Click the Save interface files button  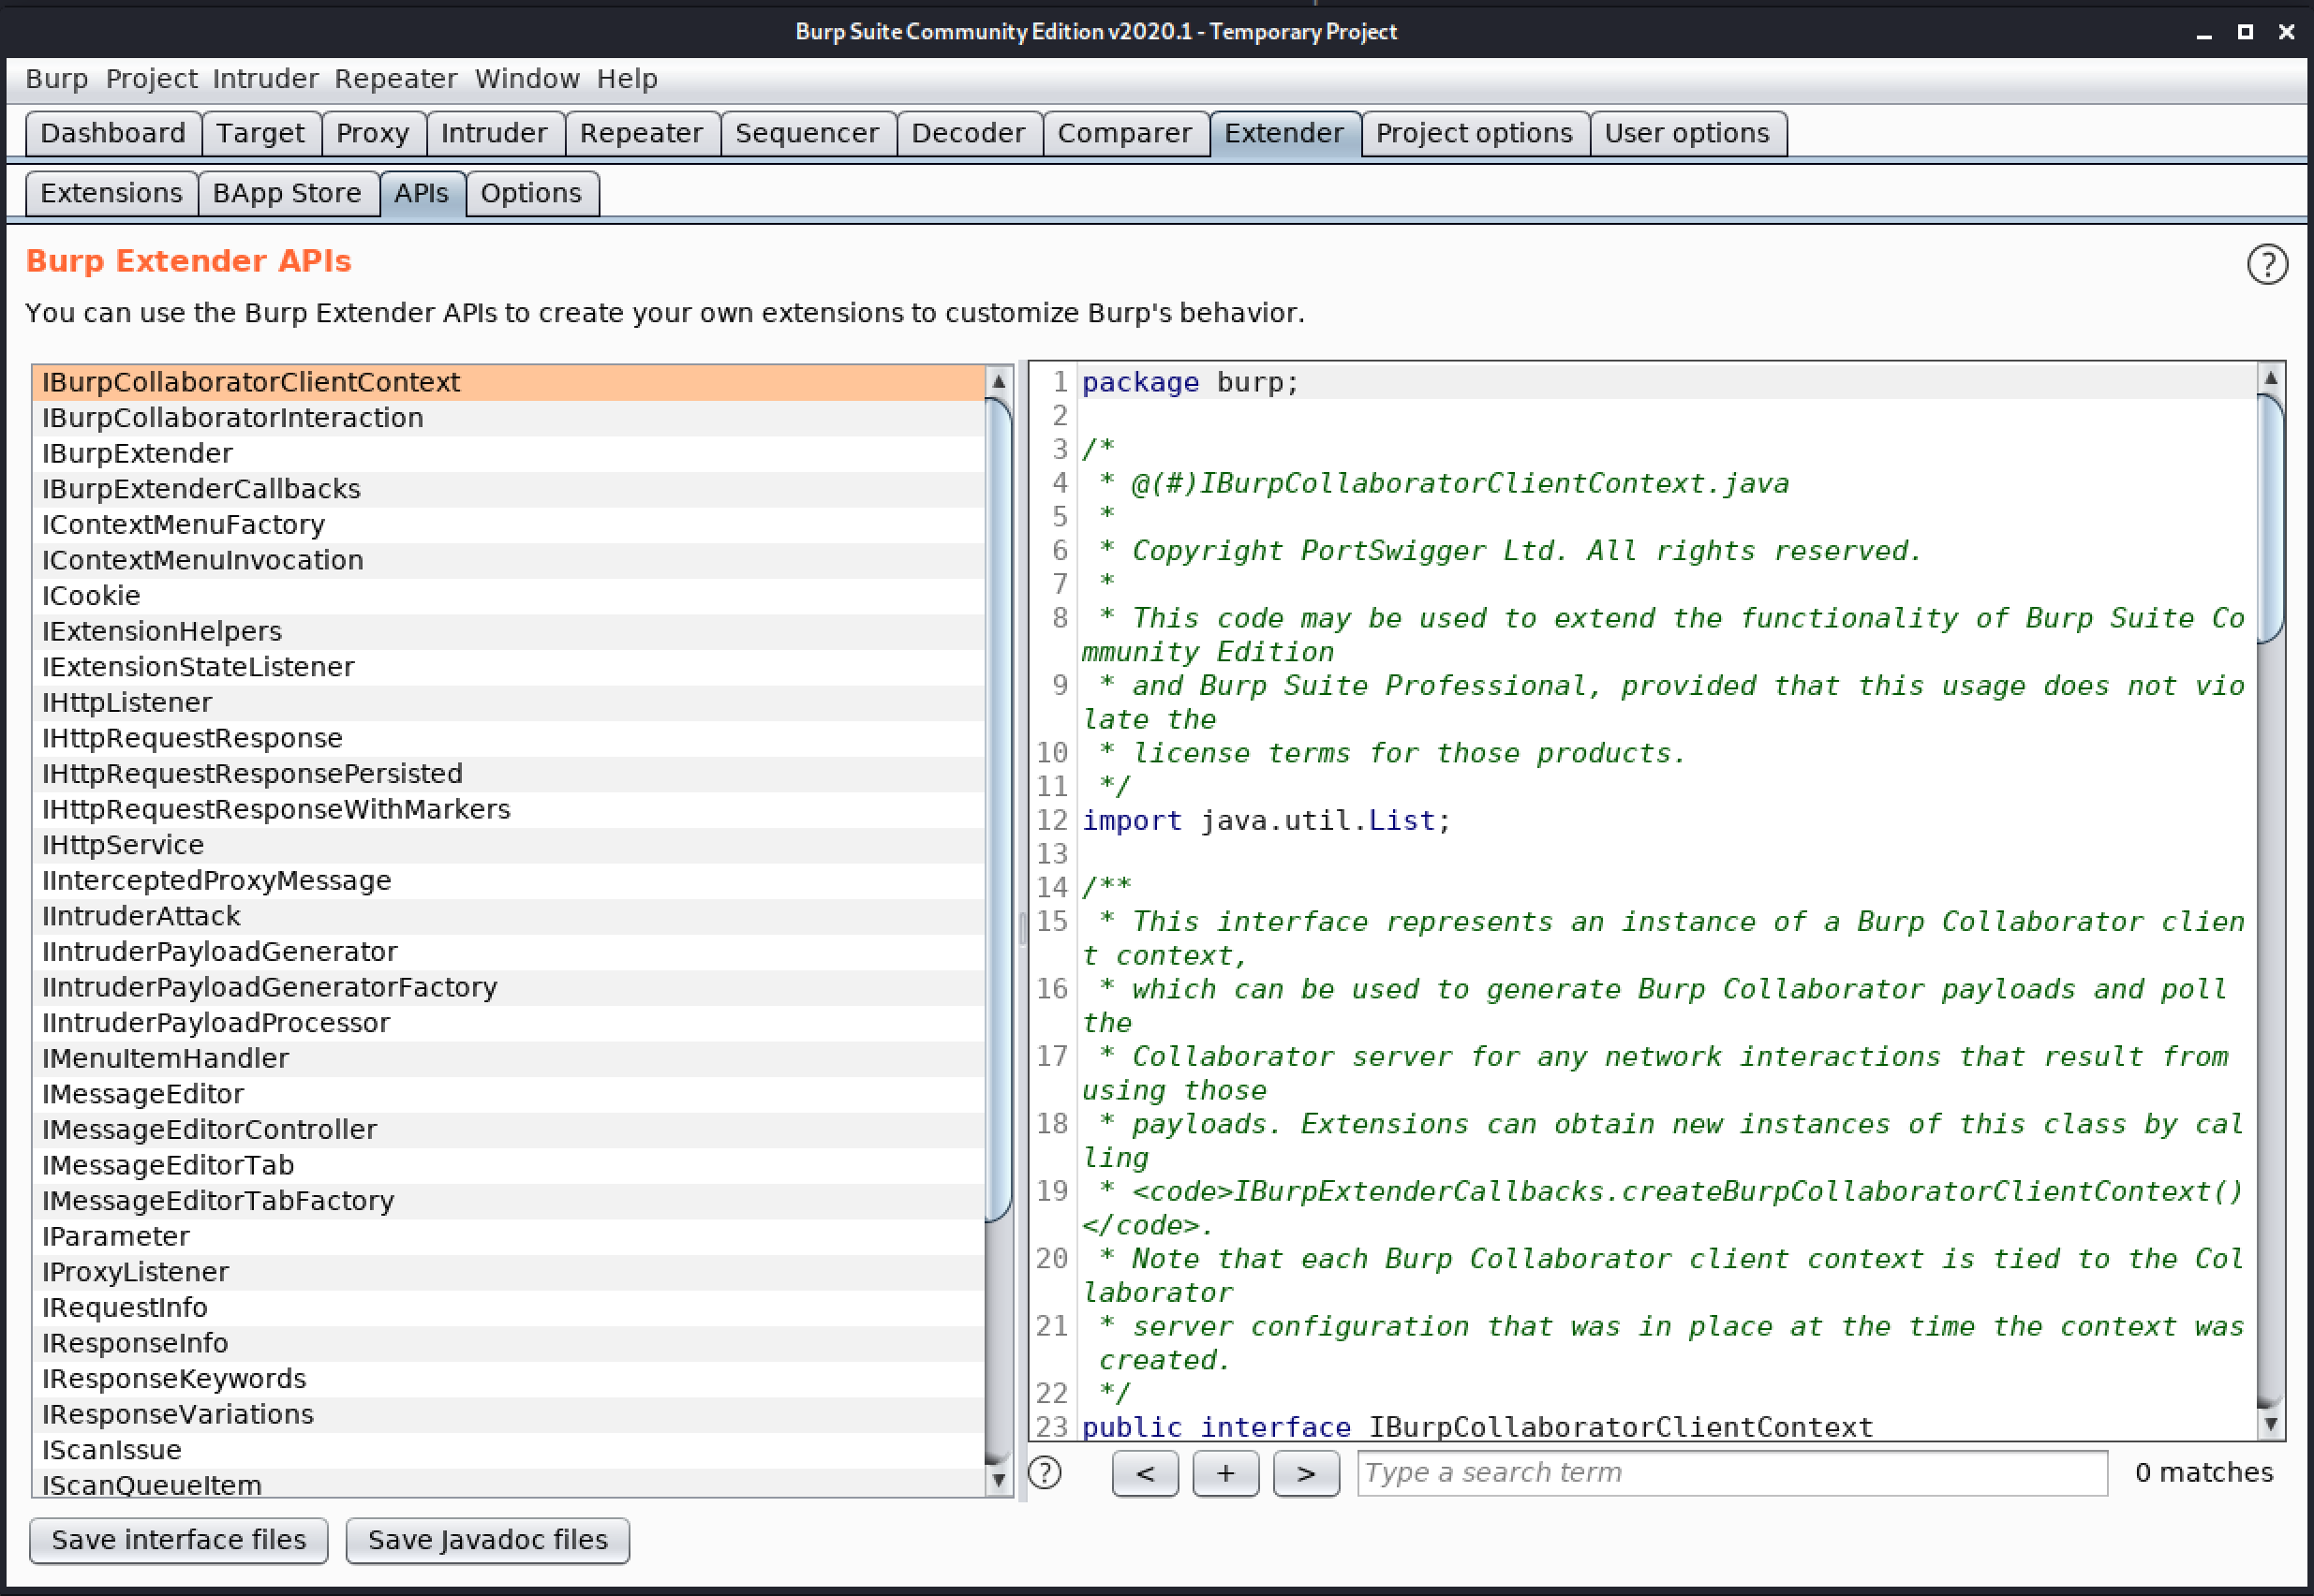[x=179, y=1539]
